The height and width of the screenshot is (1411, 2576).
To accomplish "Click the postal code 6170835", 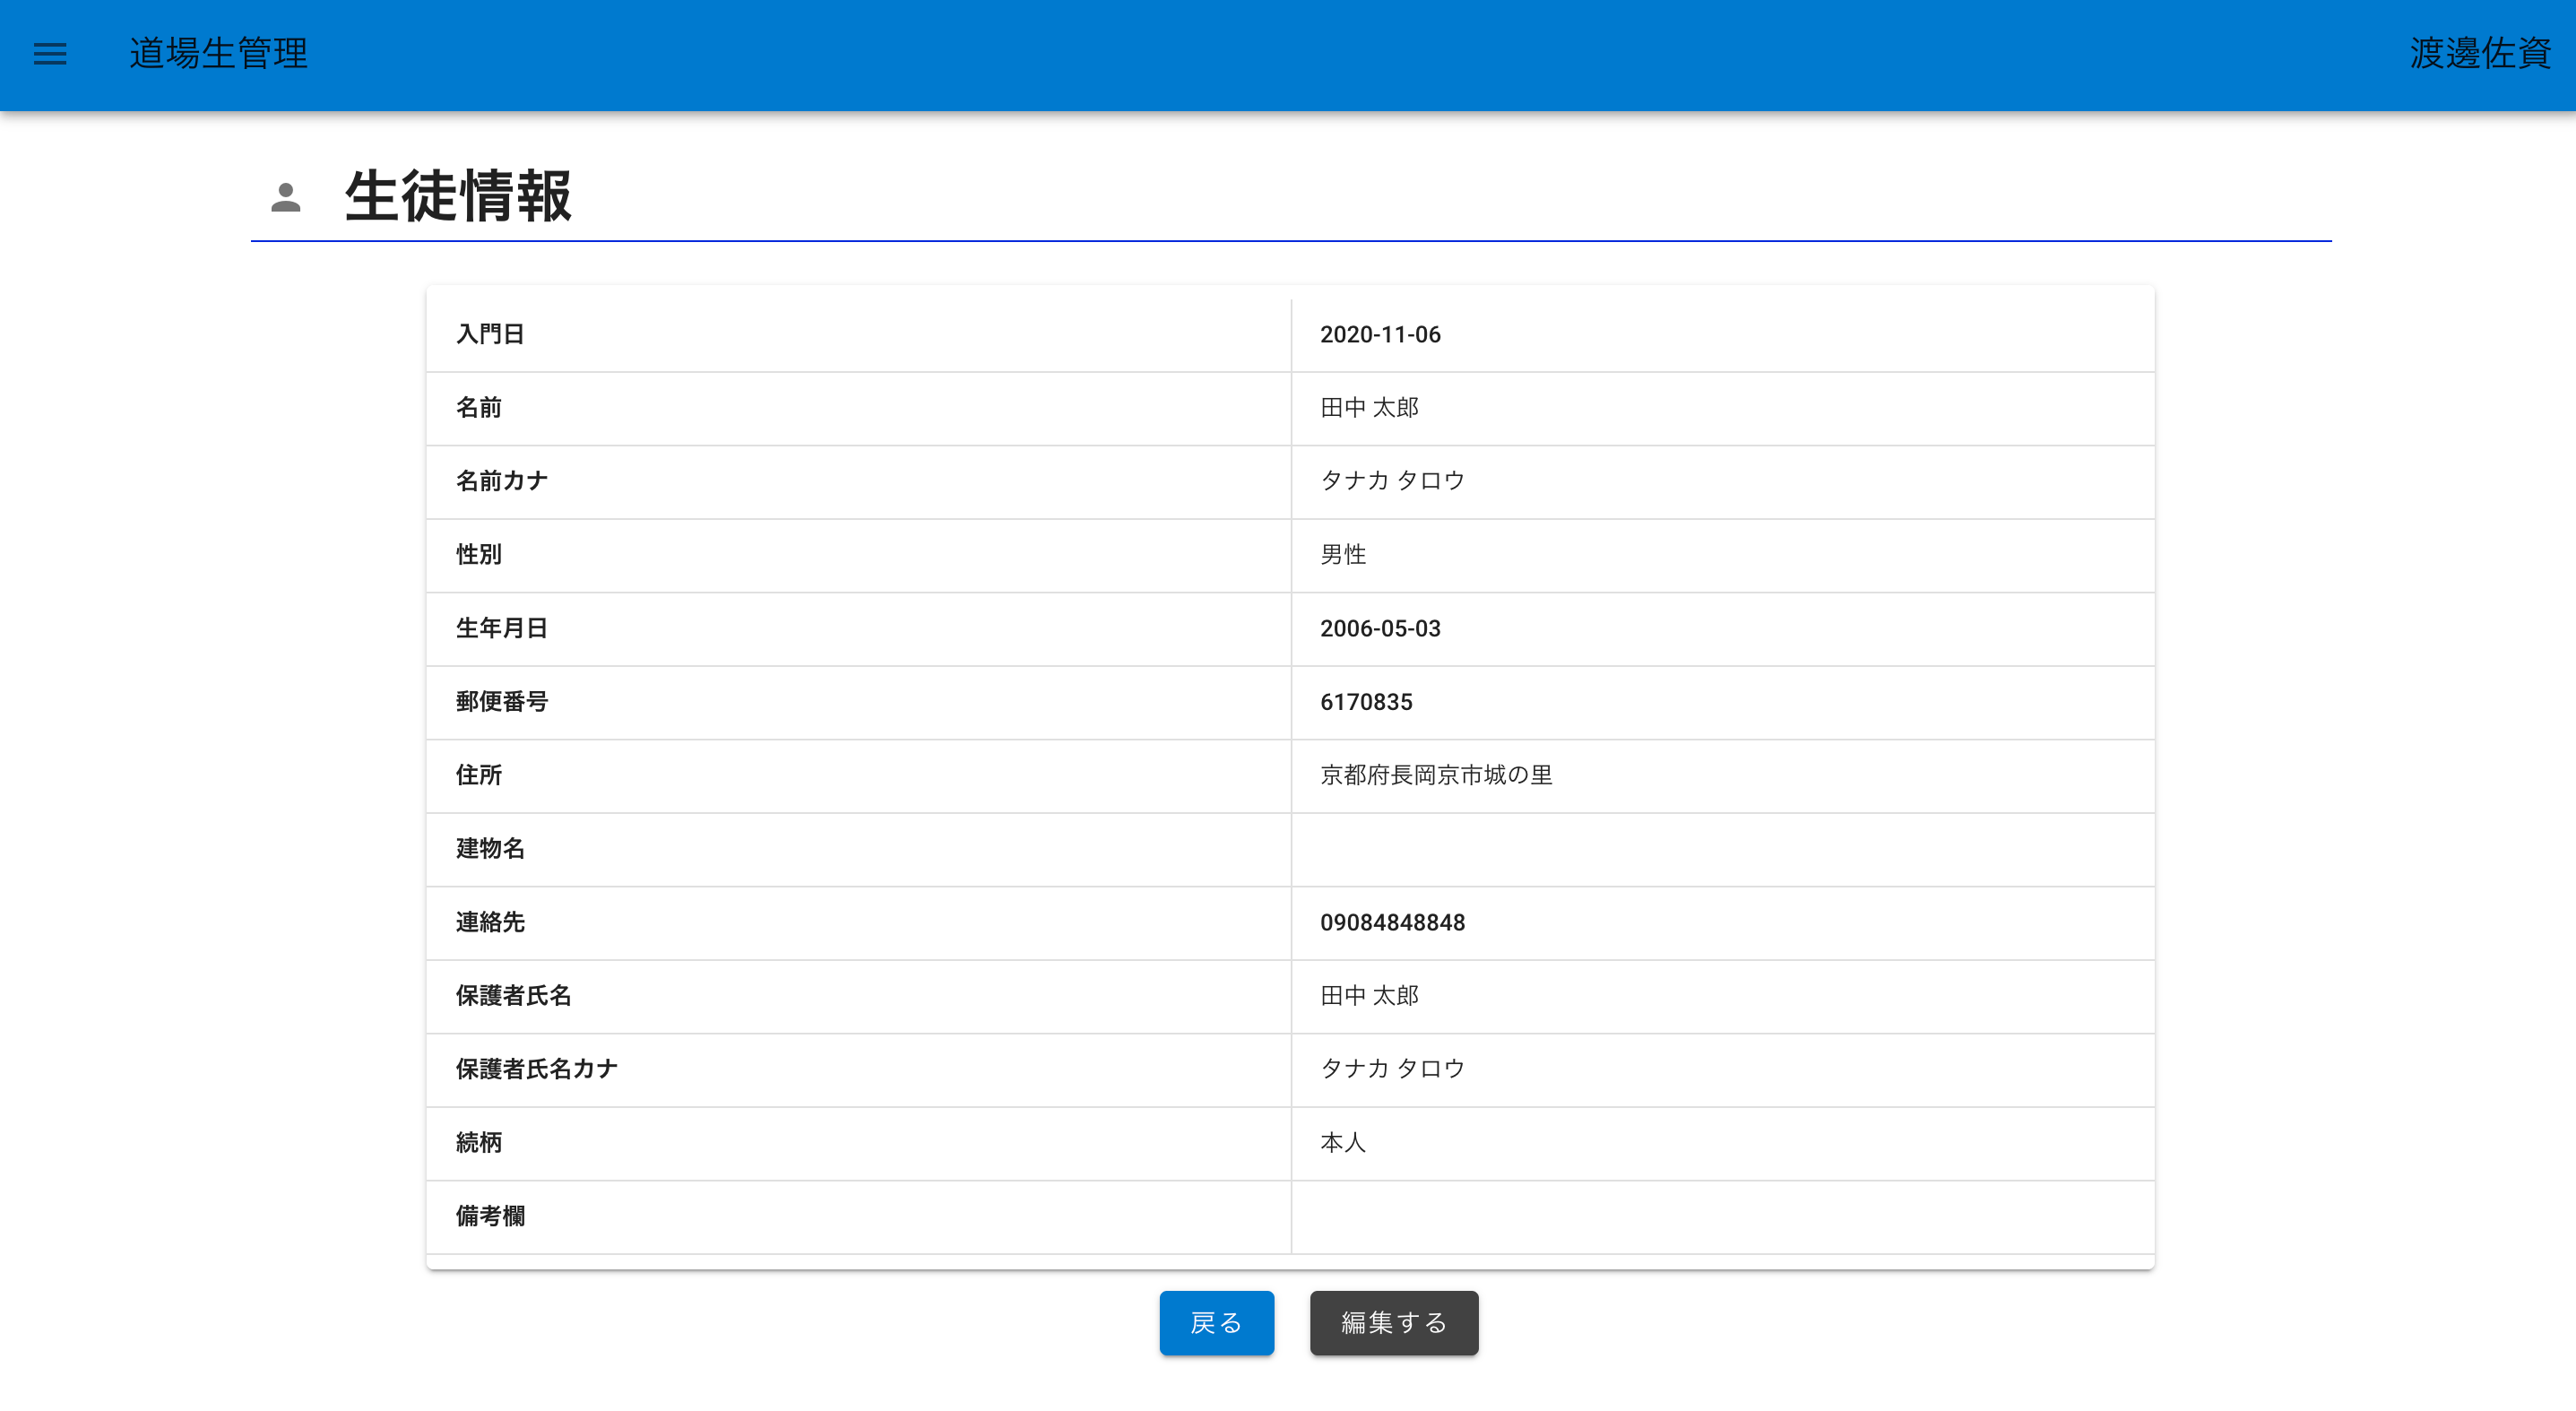I will click(x=1366, y=702).
